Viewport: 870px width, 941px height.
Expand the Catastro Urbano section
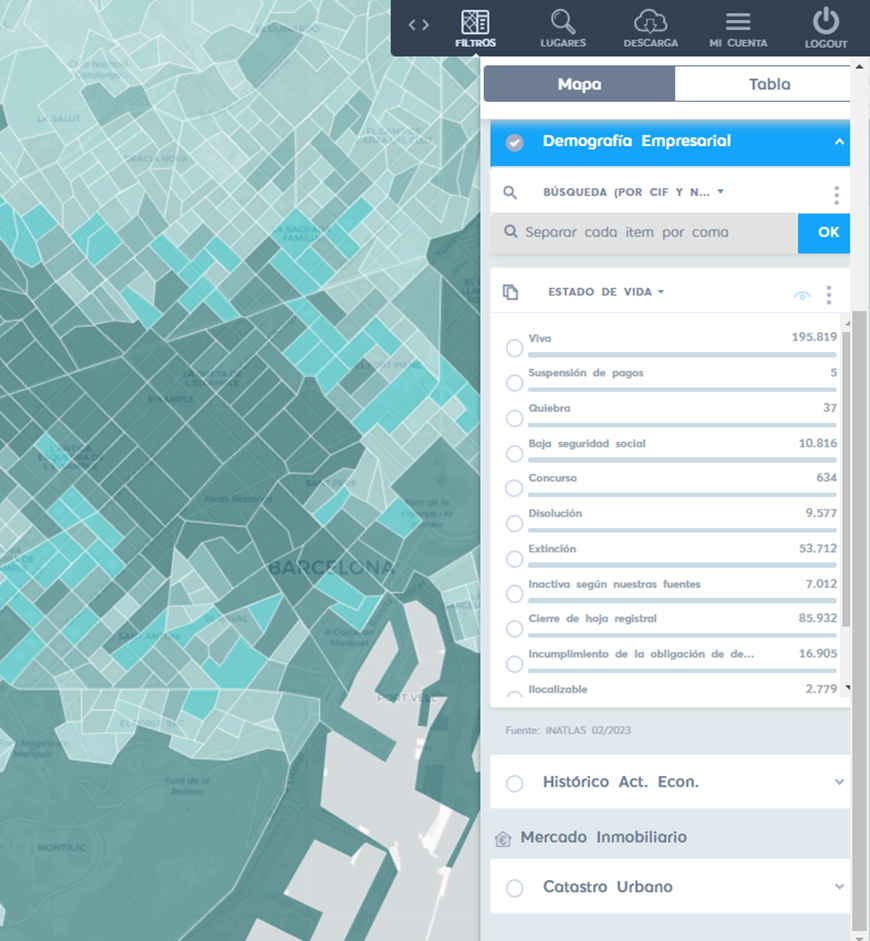pos(838,887)
